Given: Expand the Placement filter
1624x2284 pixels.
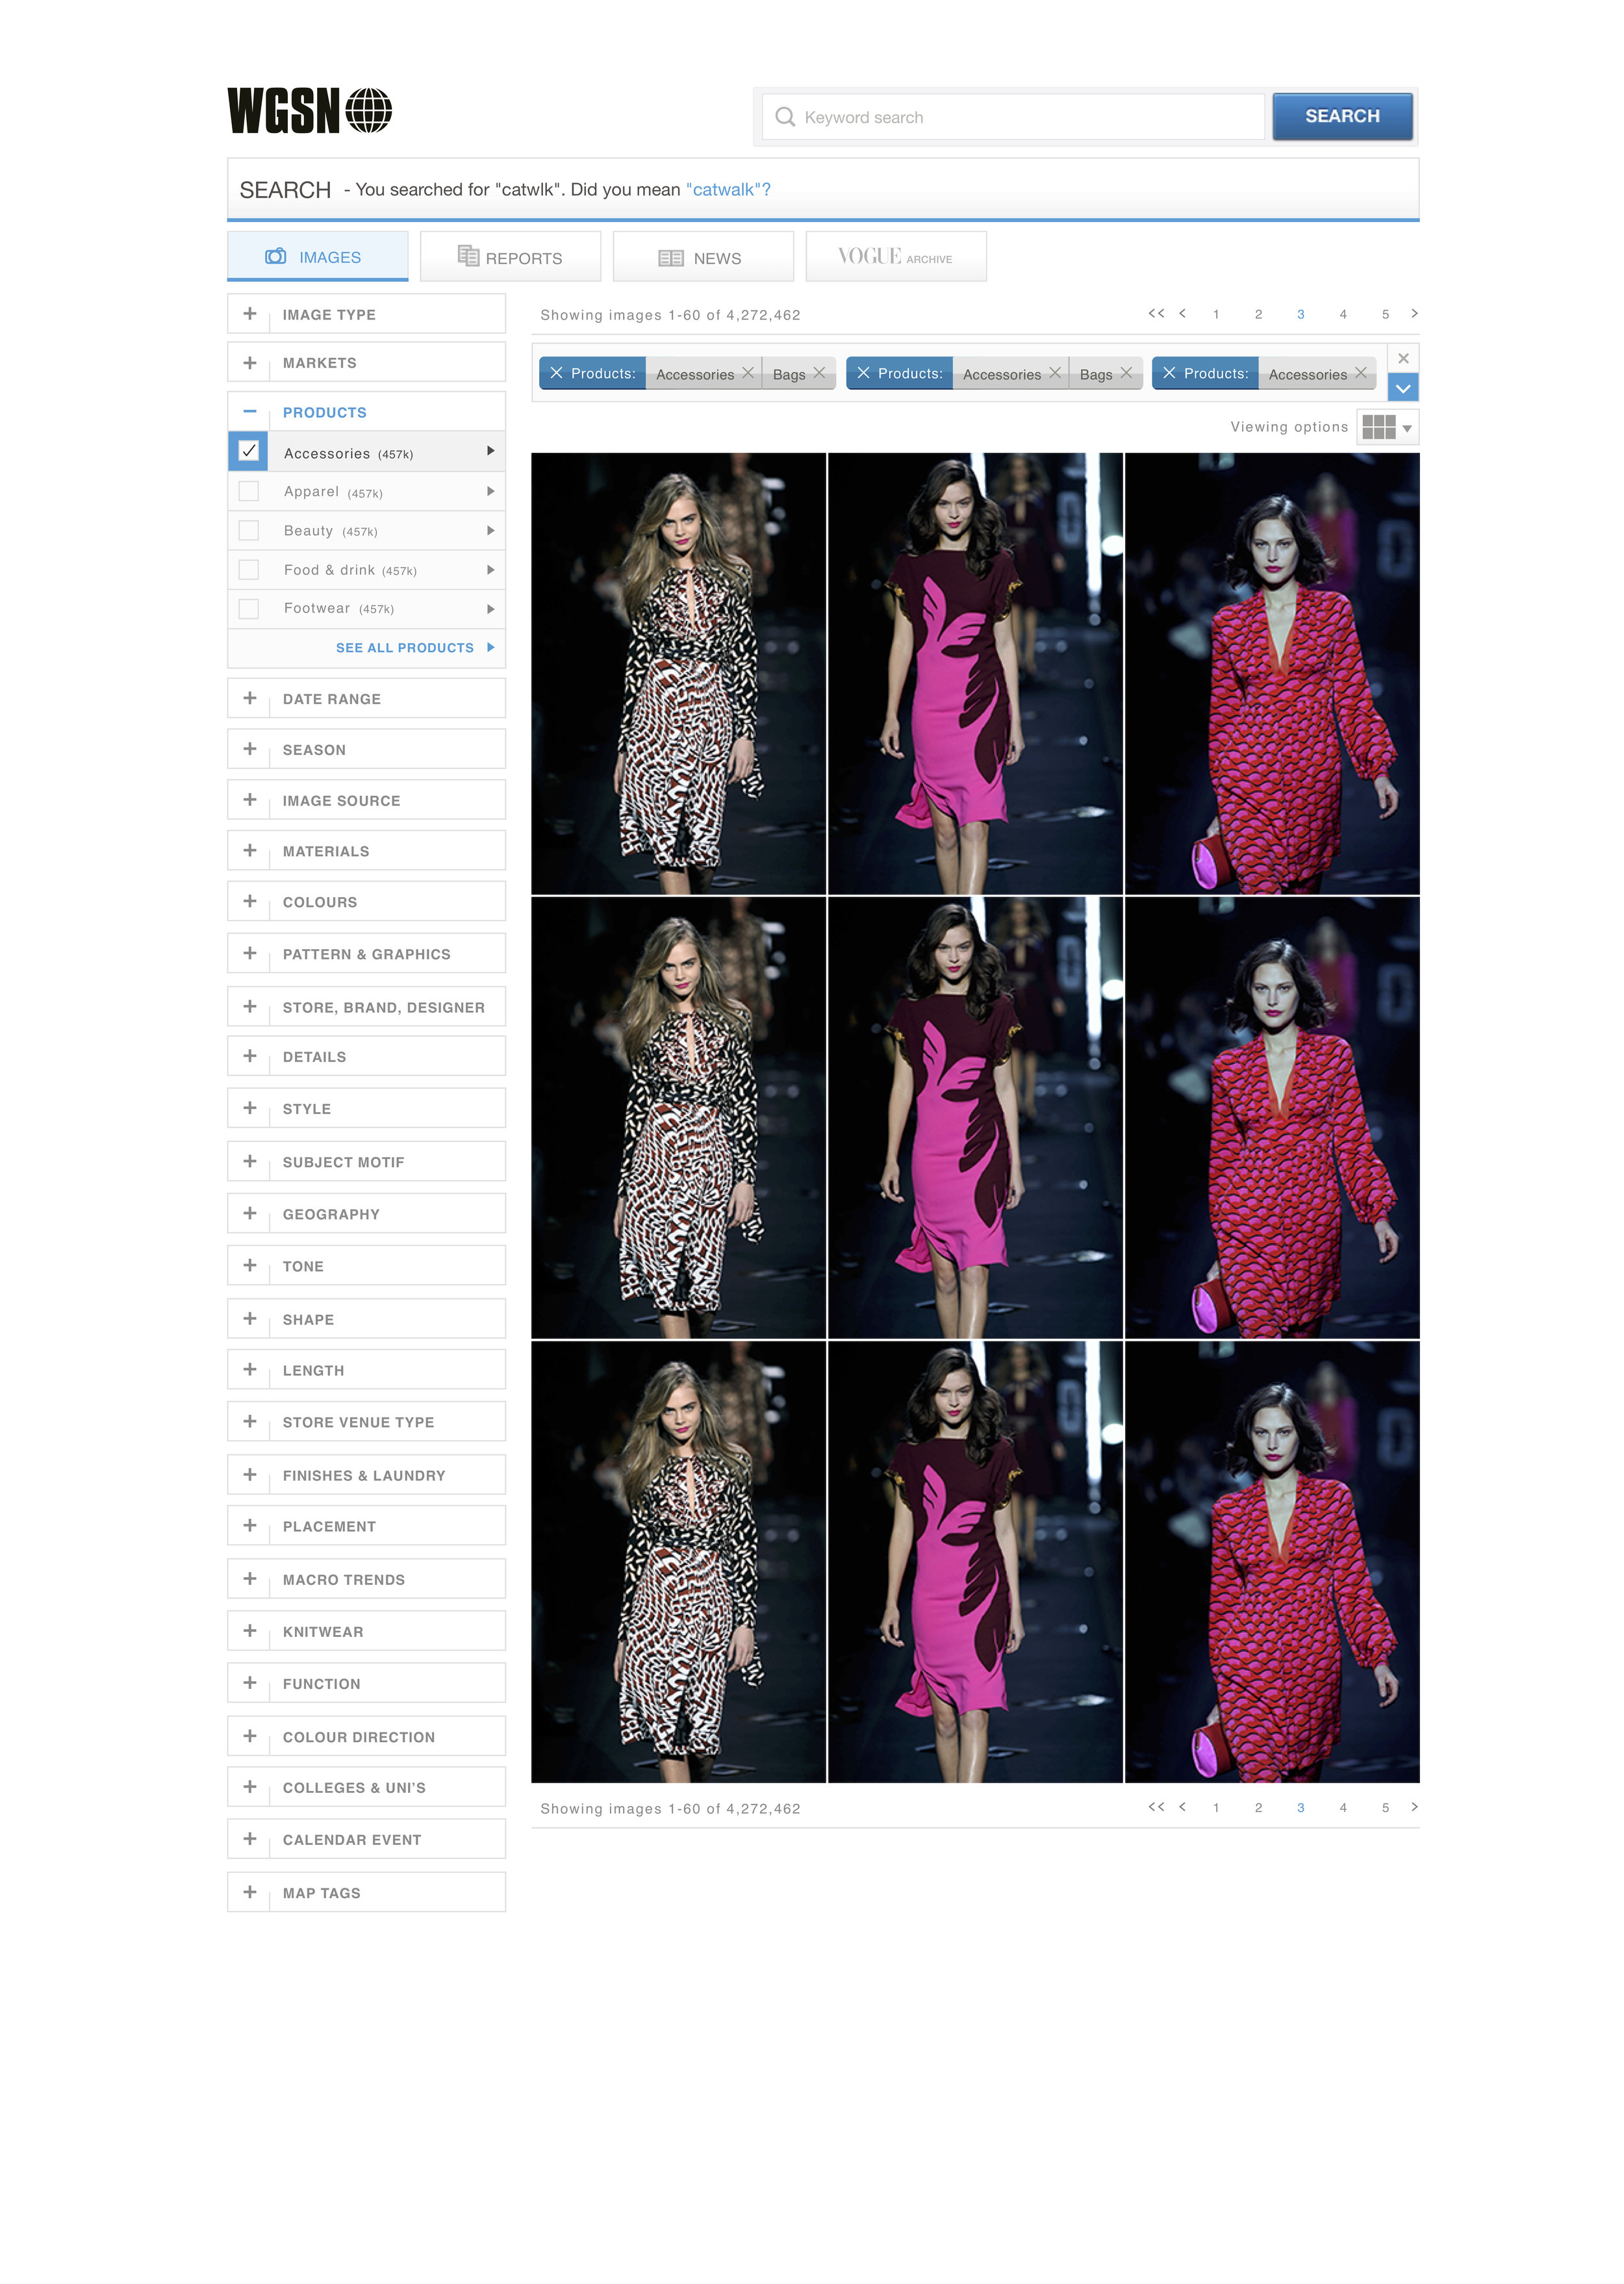Looking at the screenshot, I should (x=366, y=1525).
